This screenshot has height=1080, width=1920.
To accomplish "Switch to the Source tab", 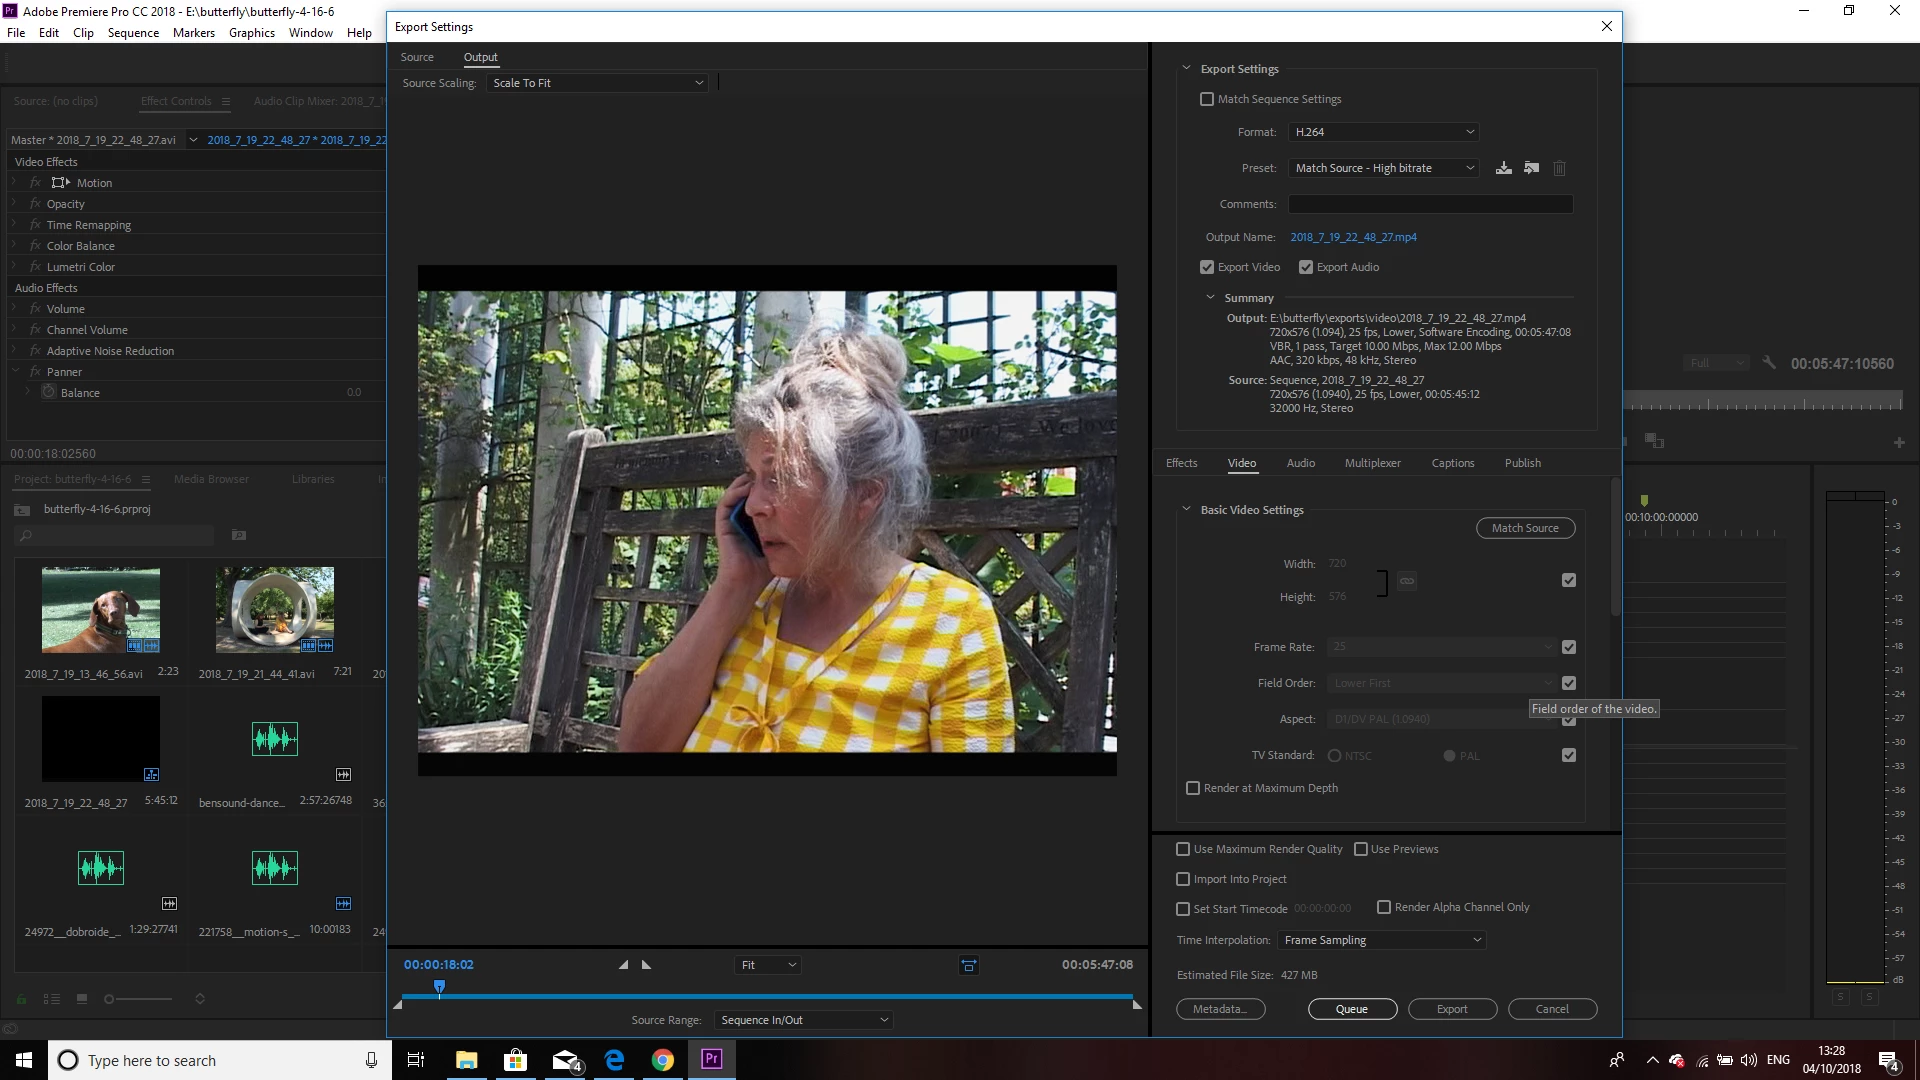I will click(417, 57).
